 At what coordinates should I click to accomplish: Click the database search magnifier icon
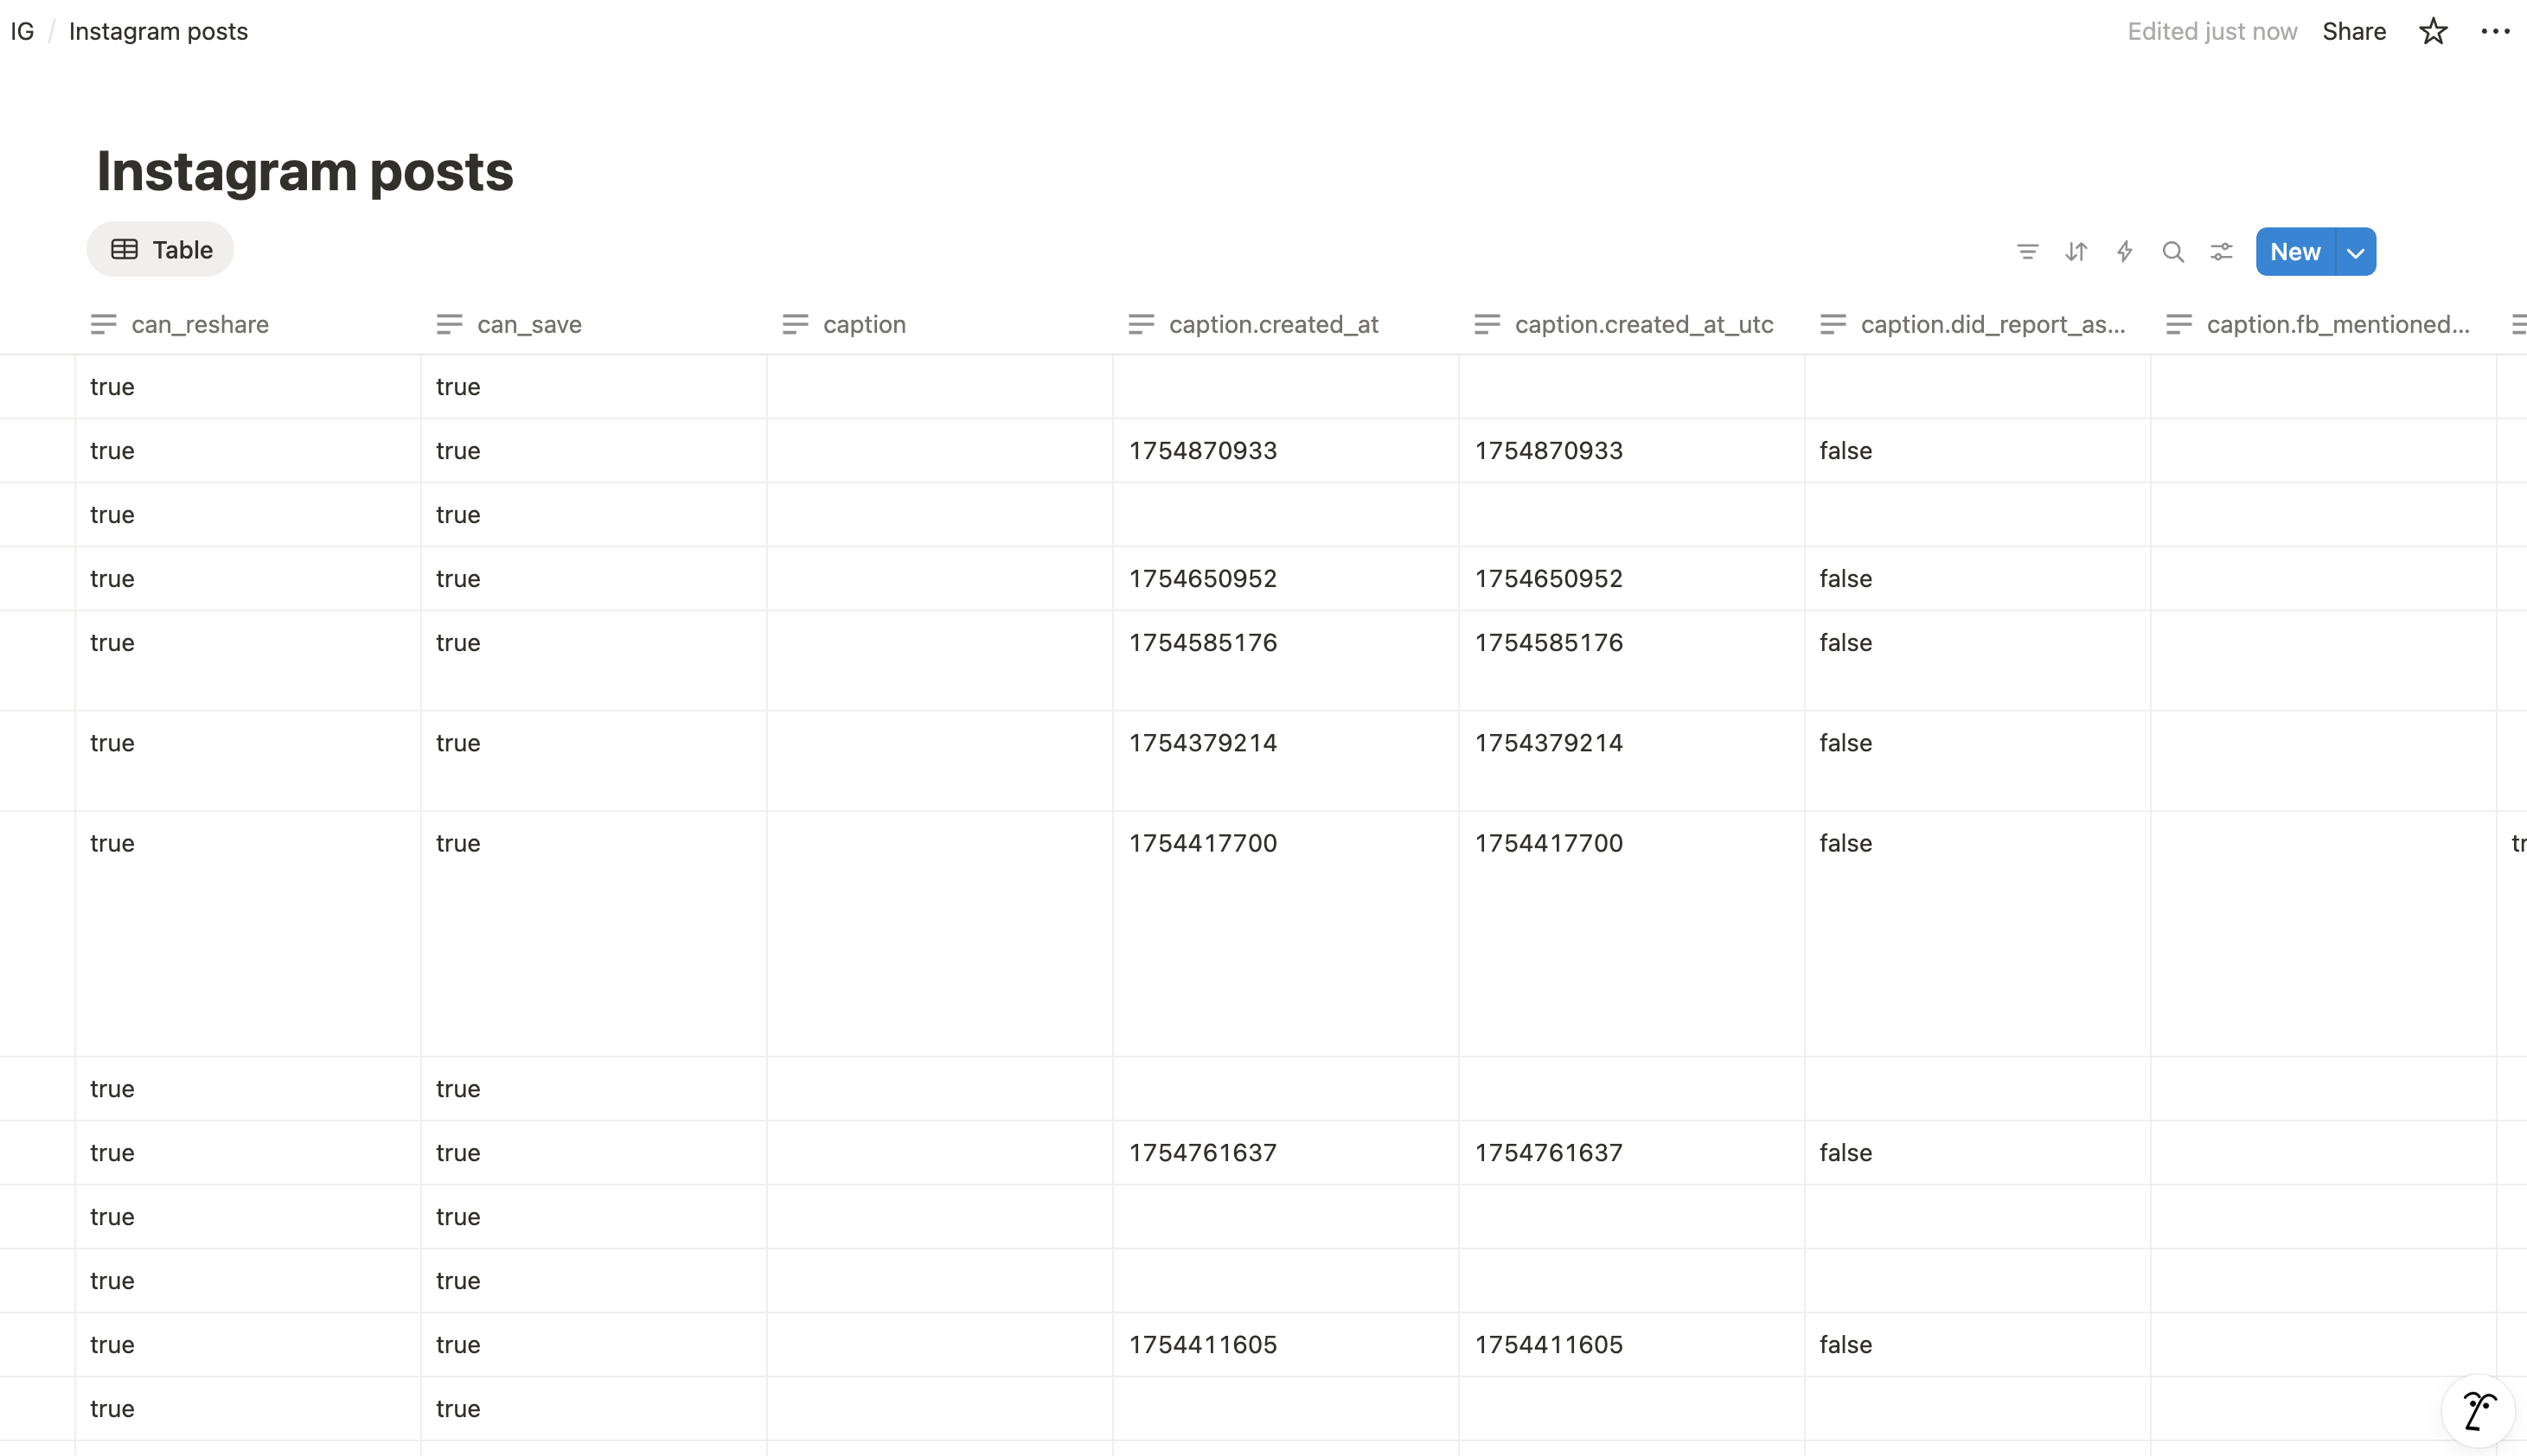click(x=2173, y=252)
